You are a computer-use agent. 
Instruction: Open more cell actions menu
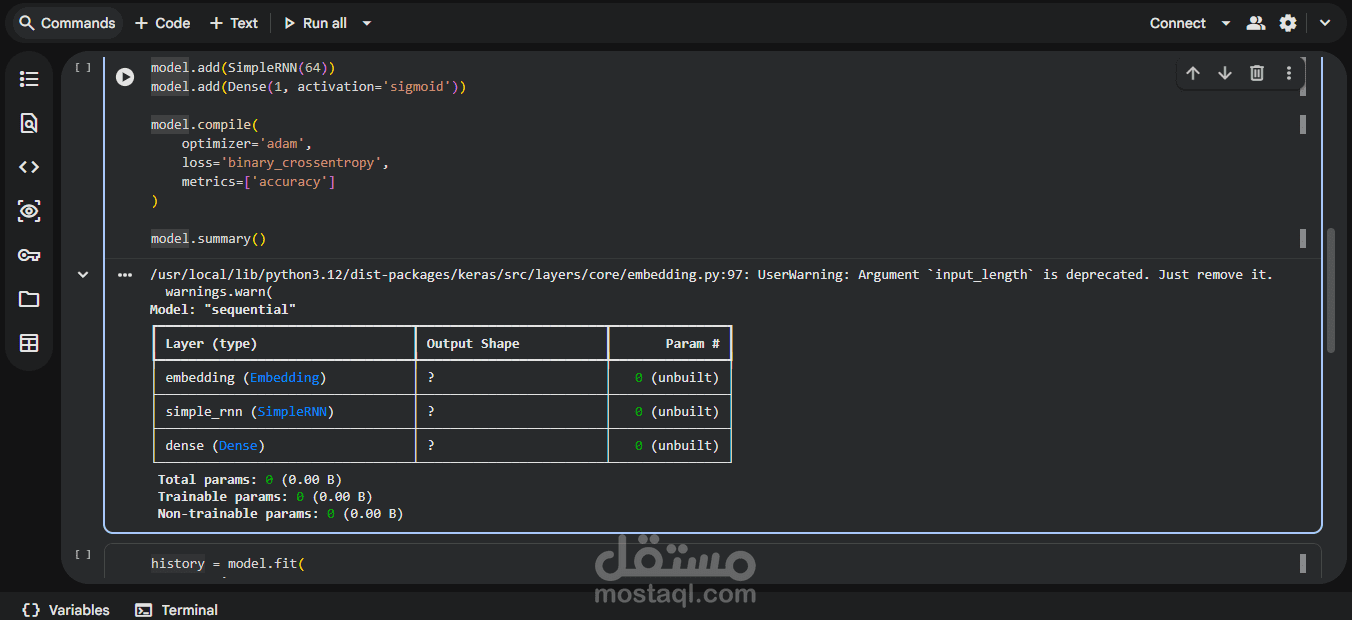[1289, 73]
